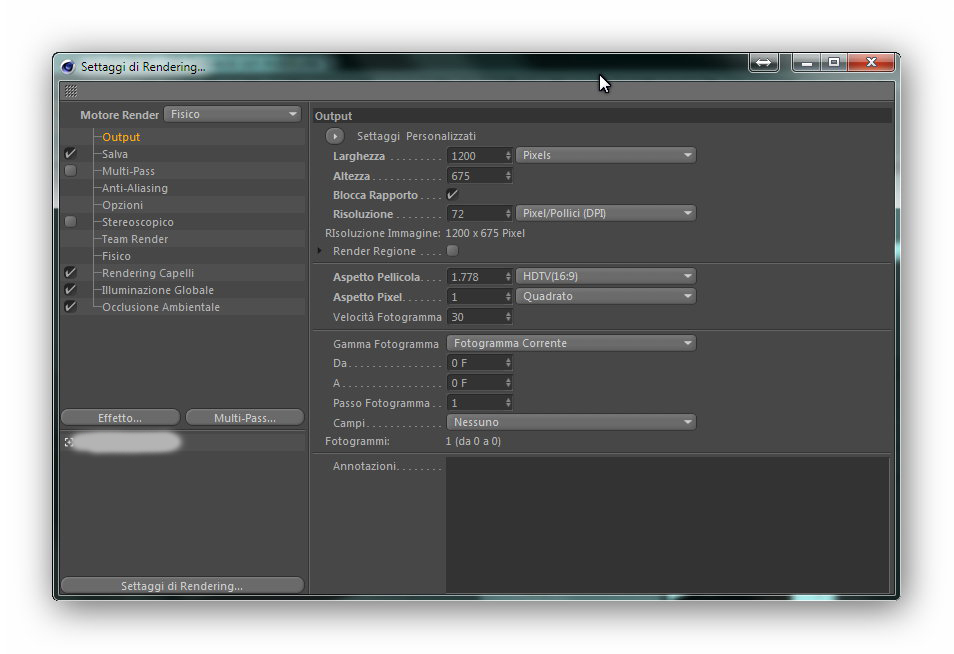Click the Effetto... button
The image size is (954, 654).
[120, 418]
